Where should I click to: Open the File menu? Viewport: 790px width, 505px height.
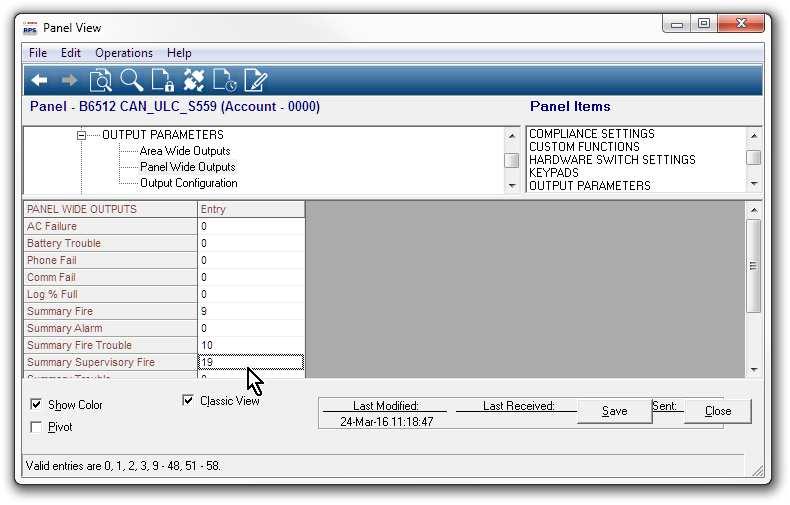coord(38,53)
